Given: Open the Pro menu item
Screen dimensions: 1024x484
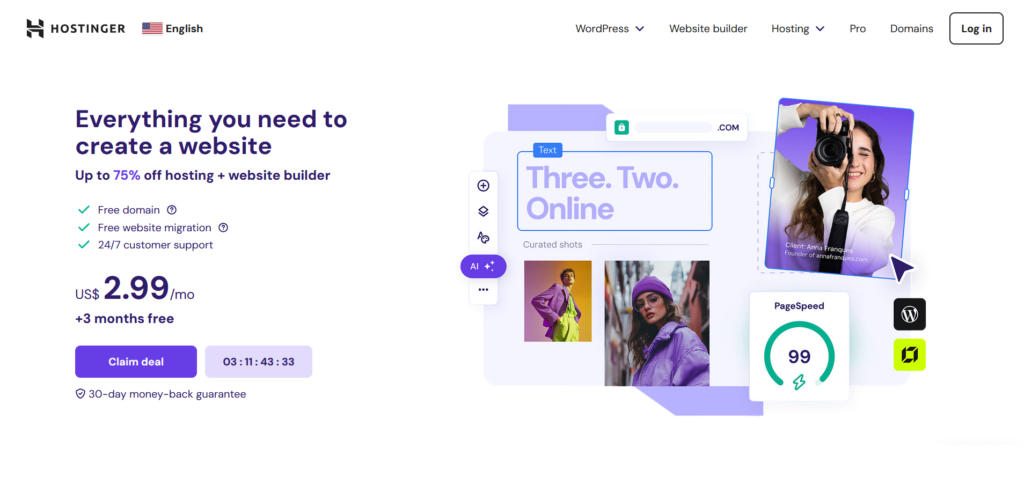Looking at the screenshot, I should (x=857, y=29).
